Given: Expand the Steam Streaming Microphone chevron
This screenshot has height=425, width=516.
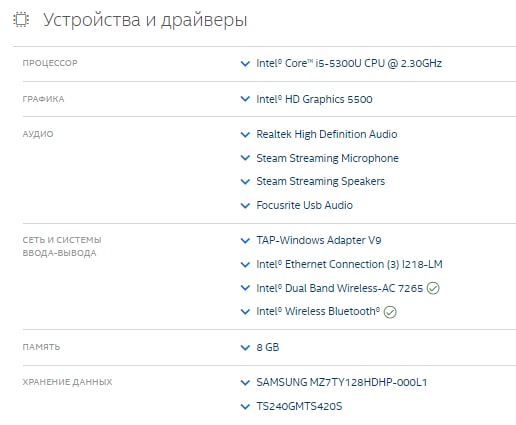Looking at the screenshot, I should click(x=245, y=158).
